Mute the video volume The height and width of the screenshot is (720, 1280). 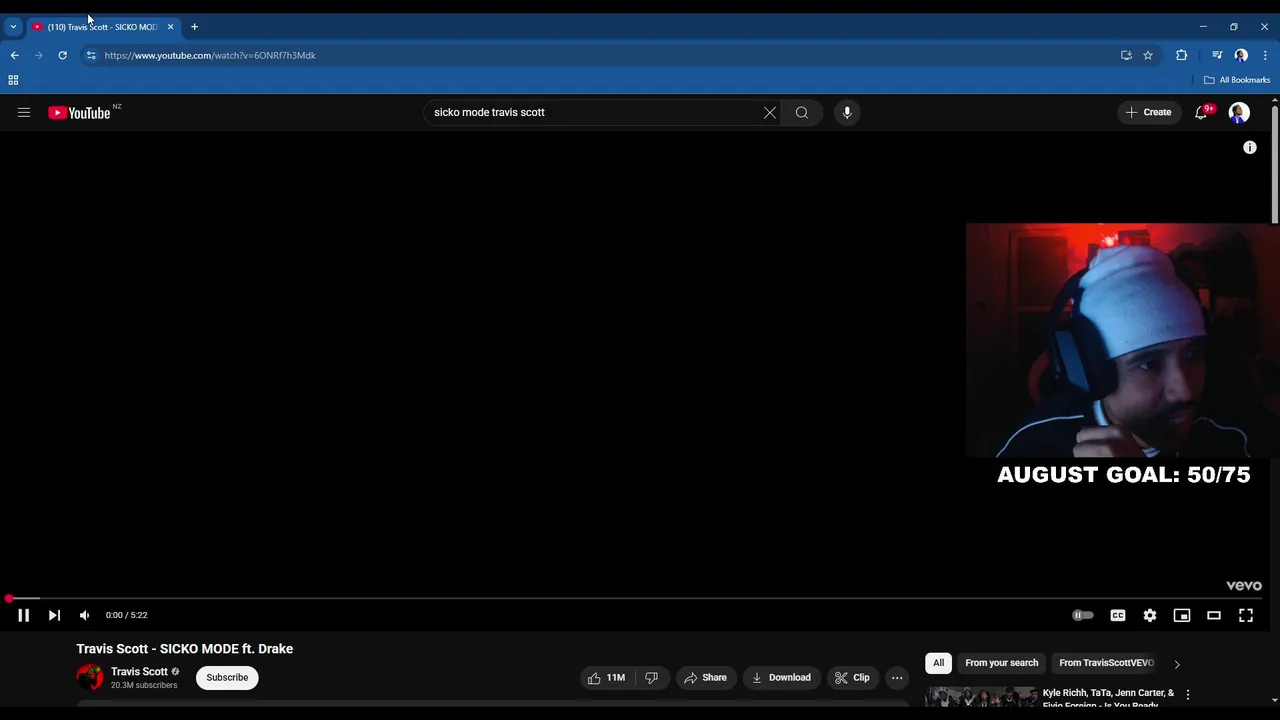[84, 615]
